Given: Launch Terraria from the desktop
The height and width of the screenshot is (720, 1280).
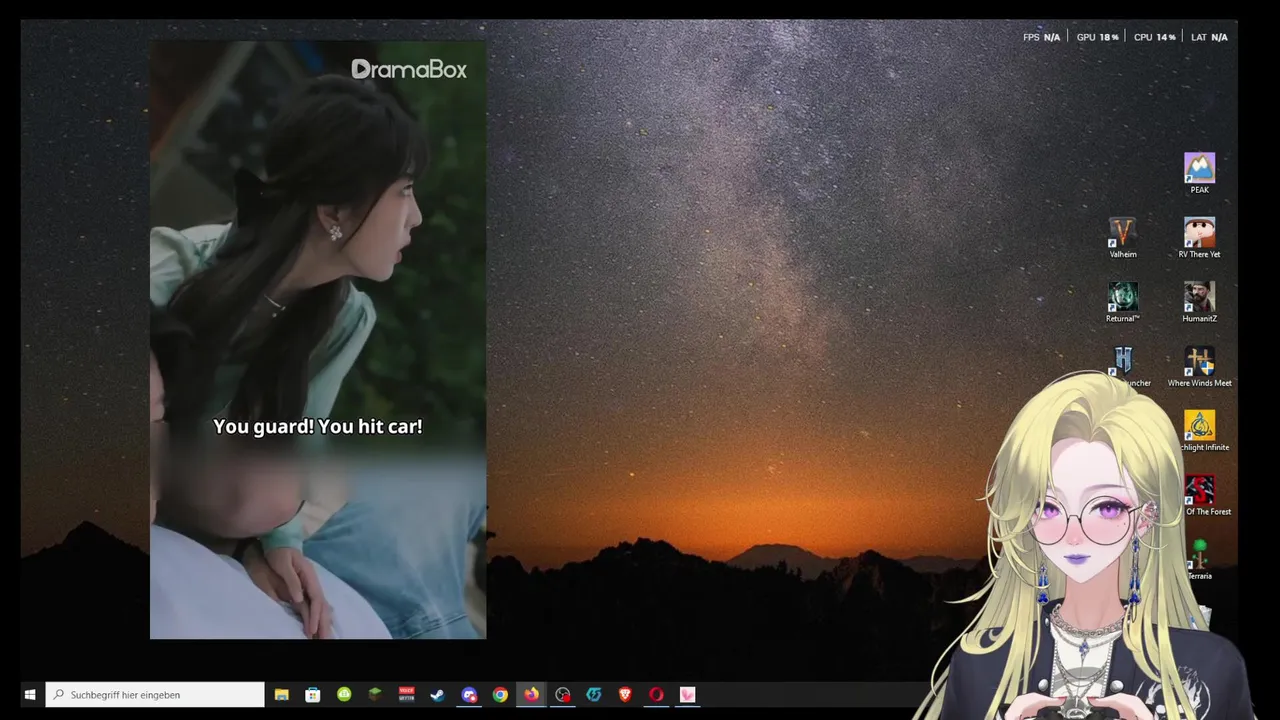Looking at the screenshot, I should point(1200,560).
